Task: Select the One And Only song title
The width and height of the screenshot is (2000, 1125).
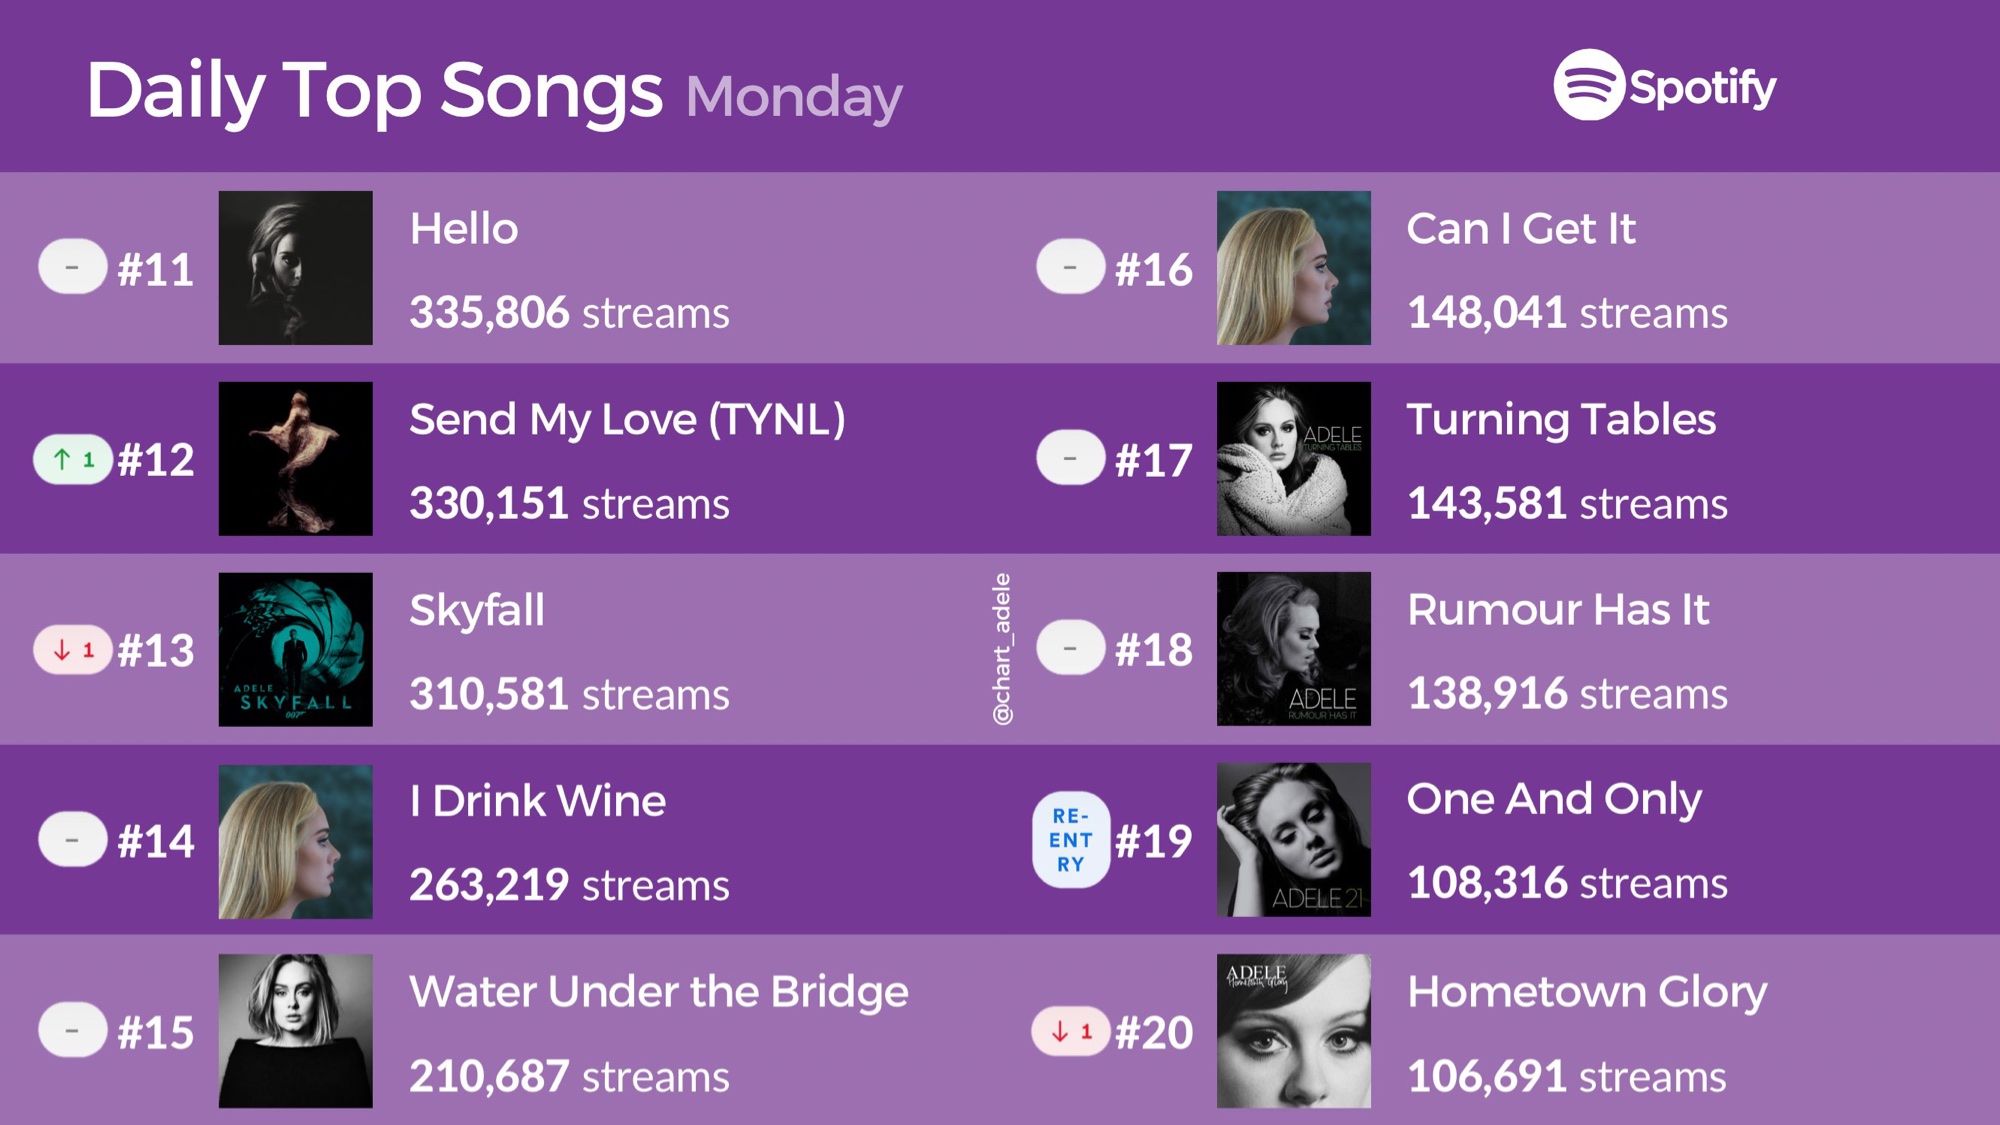Action: click(x=1554, y=800)
